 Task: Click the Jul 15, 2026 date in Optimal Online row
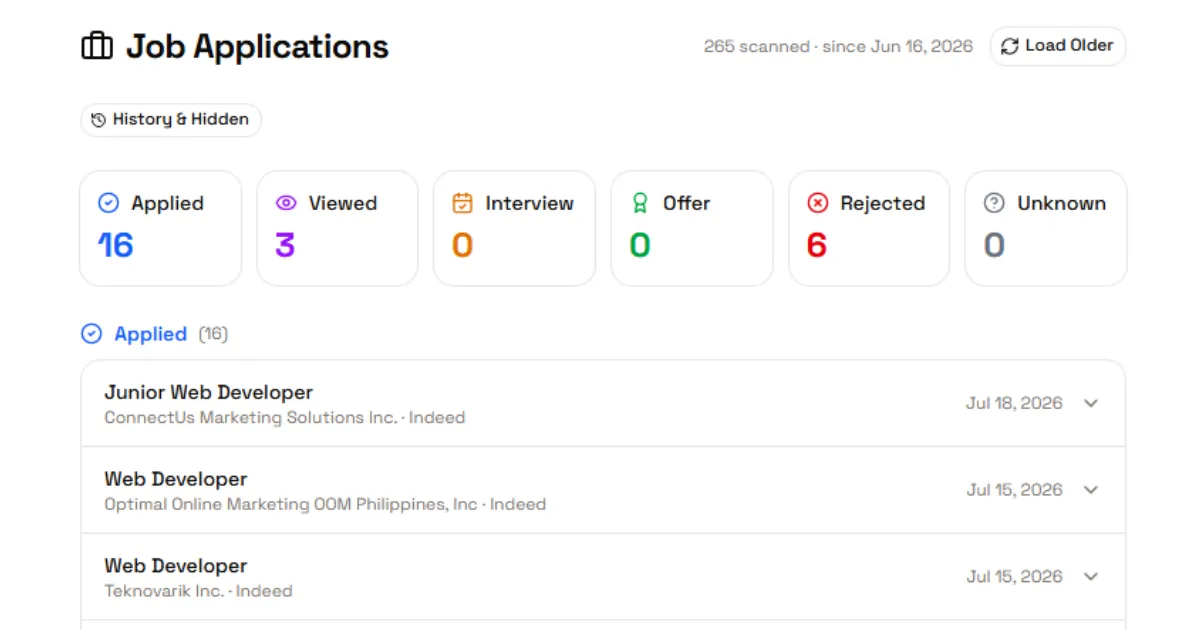[1014, 490]
